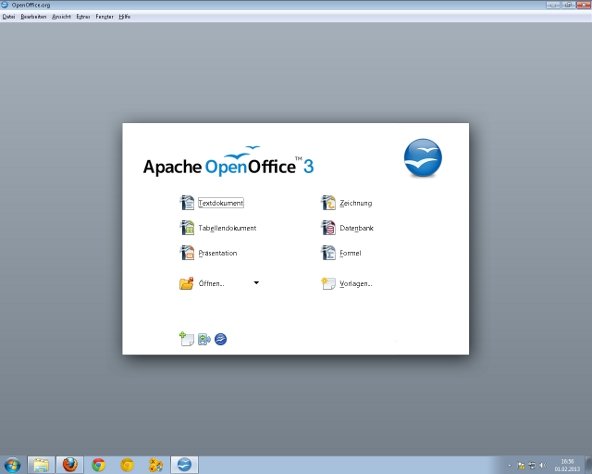Image resolution: width=592 pixels, height=474 pixels.
Task: Click the add new features icon
Action: pyautogui.click(x=186, y=339)
